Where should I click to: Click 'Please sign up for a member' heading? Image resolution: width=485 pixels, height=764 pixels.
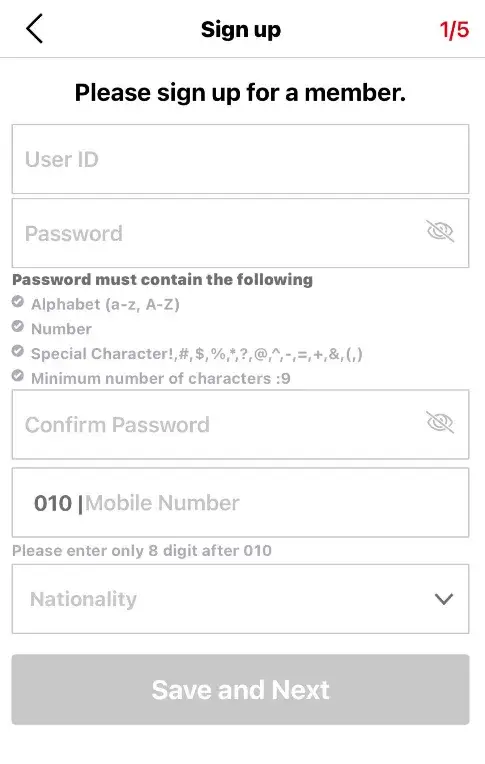tap(240, 93)
